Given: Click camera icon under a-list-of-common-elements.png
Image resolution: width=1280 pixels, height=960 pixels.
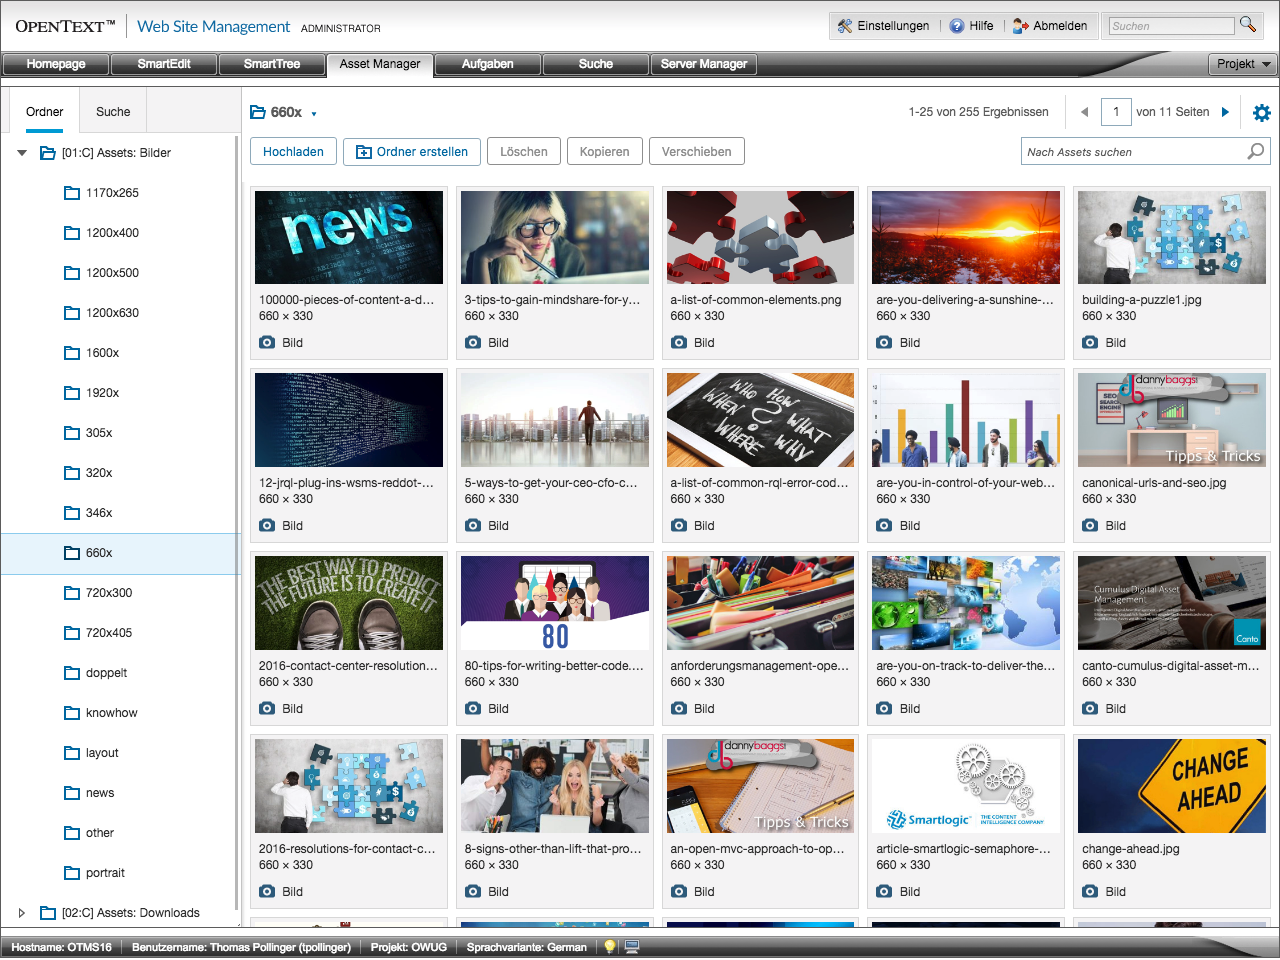Looking at the screenshot, I should [x=678, y=342].
